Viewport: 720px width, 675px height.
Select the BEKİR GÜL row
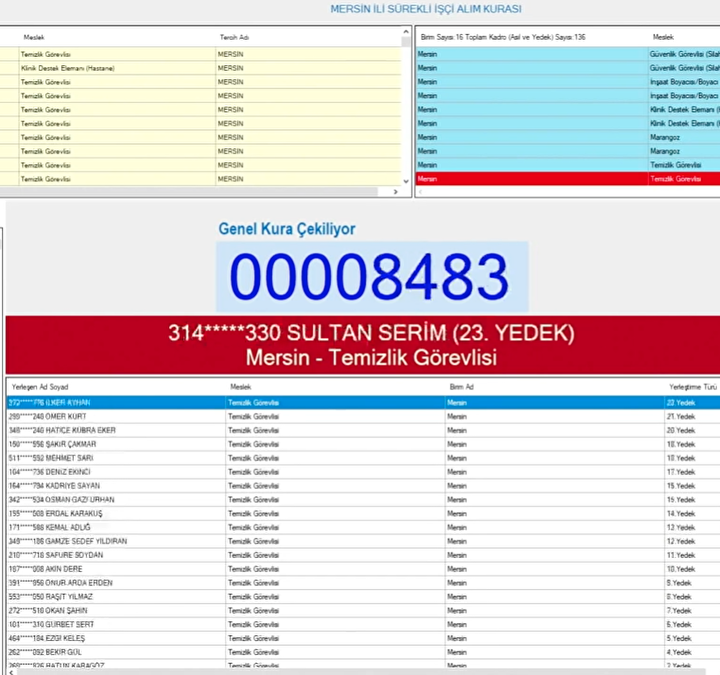click(x=363, y=652)
